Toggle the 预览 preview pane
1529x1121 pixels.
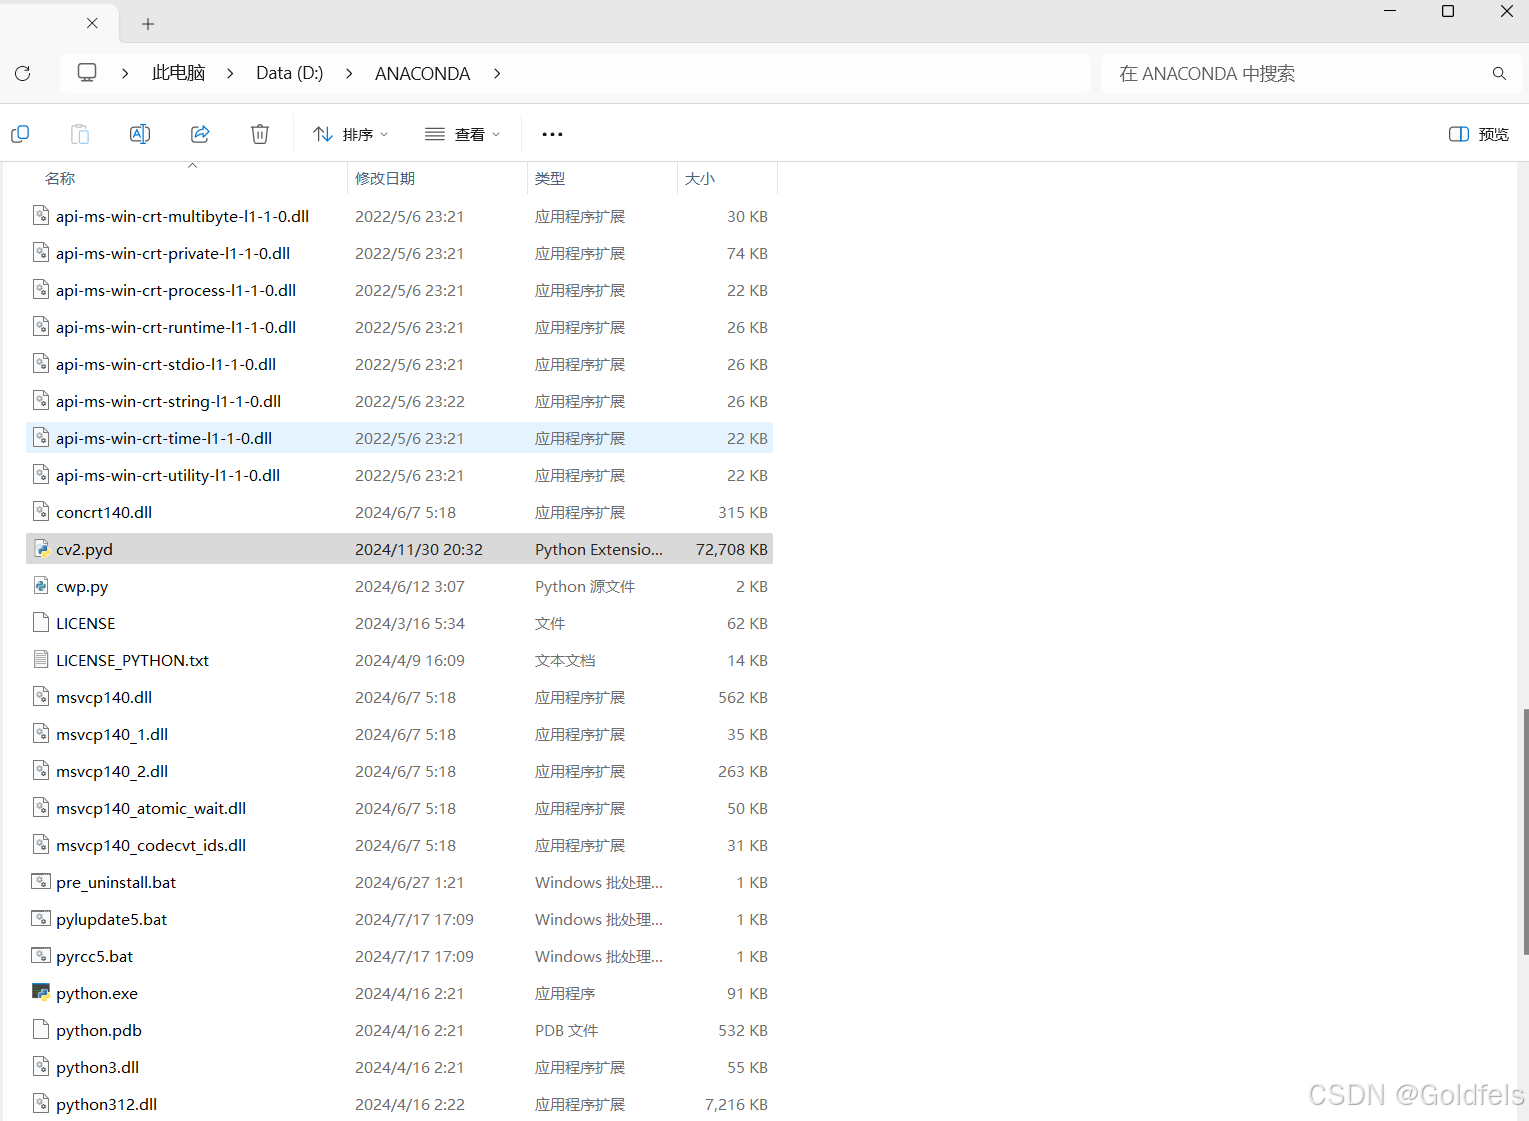[x=1478, y=133]
